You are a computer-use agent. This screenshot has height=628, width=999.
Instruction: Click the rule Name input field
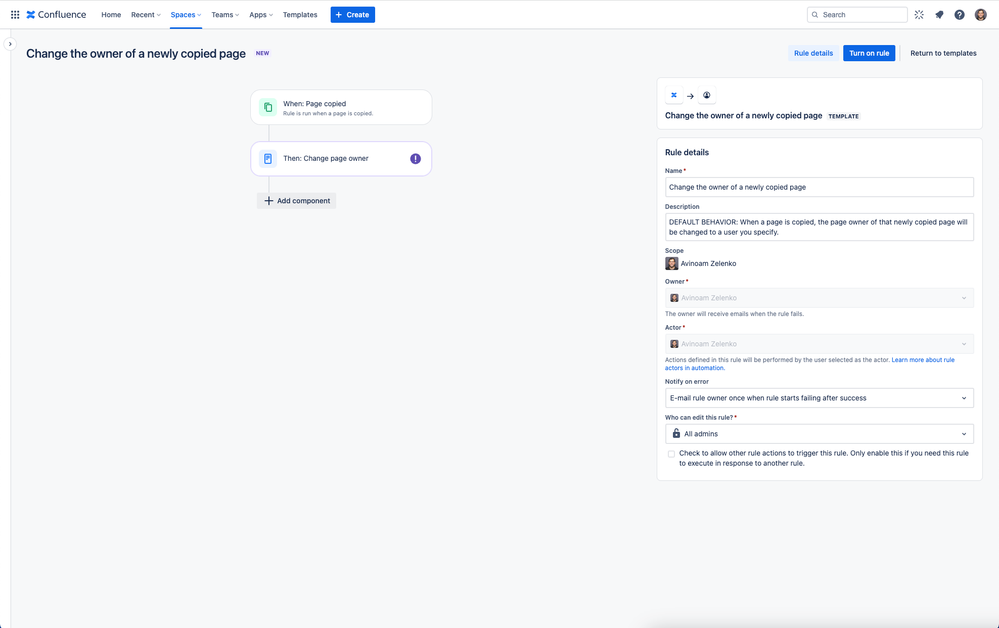[819, 187]
